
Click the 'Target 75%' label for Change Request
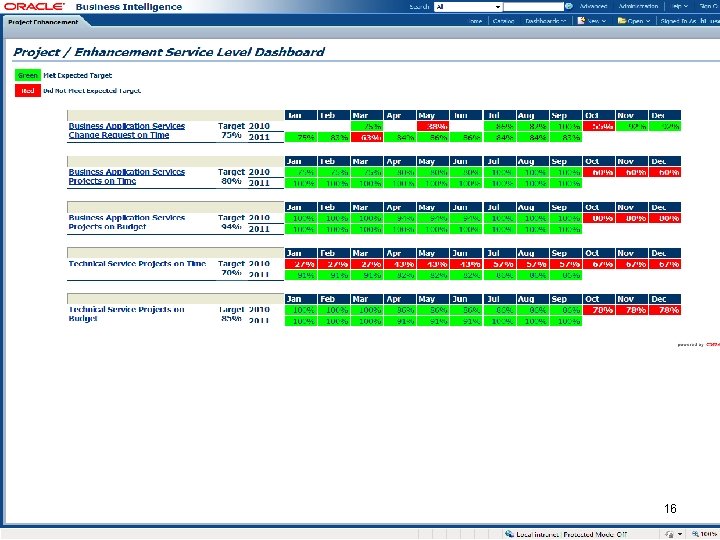point(231,130)
